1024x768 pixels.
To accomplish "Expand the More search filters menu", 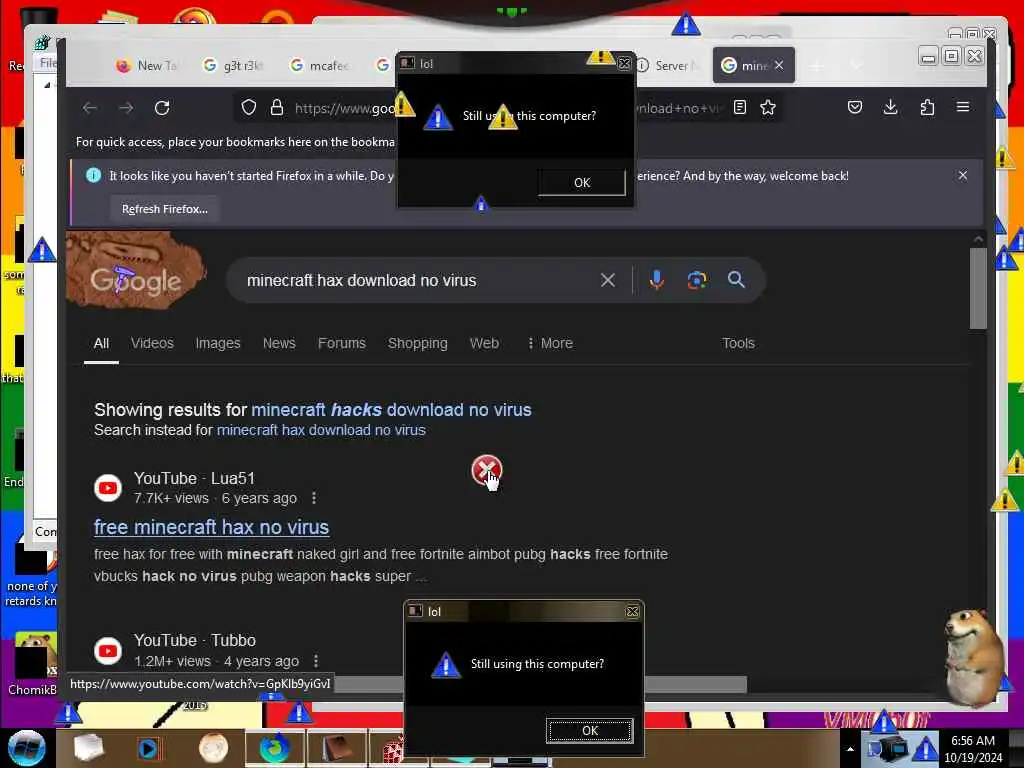I will tap(550, 344).
